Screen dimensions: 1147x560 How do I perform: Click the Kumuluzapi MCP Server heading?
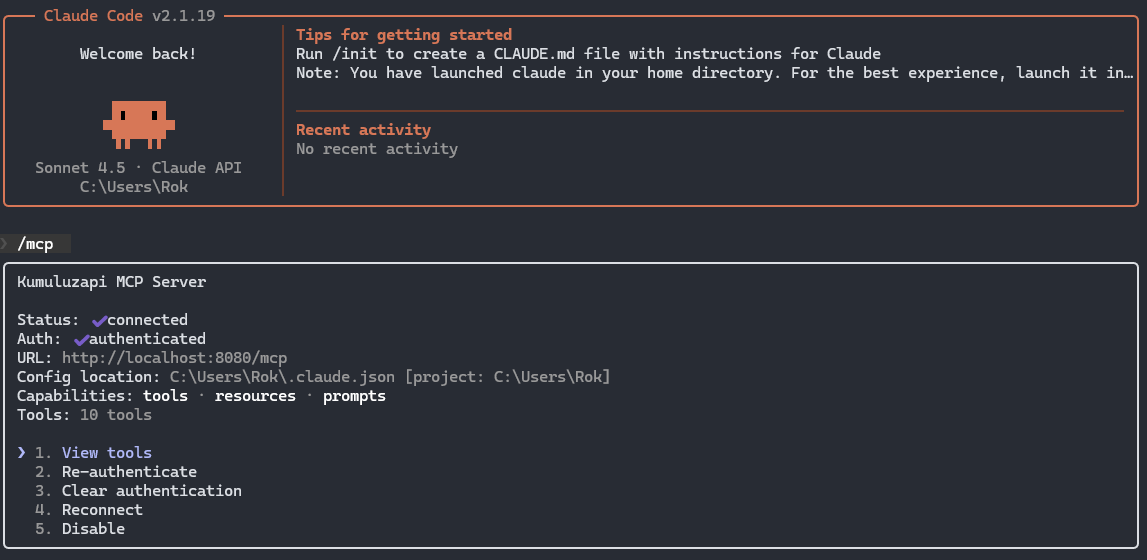111,282
